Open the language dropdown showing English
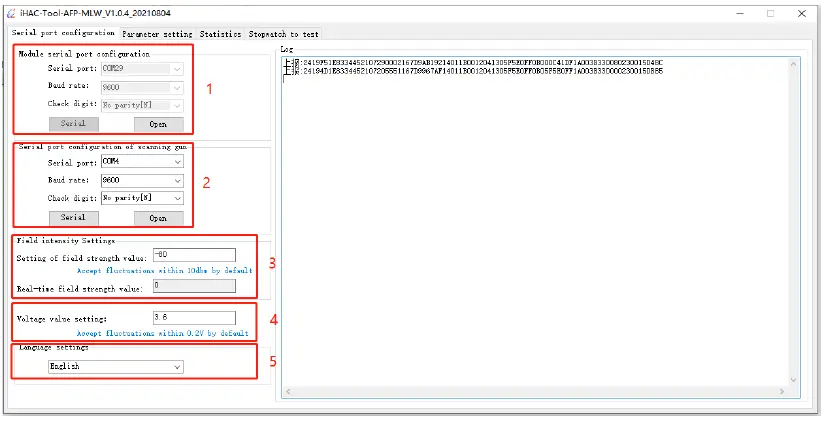Viewport: 823px width, 422px height. tap(115, 366)
